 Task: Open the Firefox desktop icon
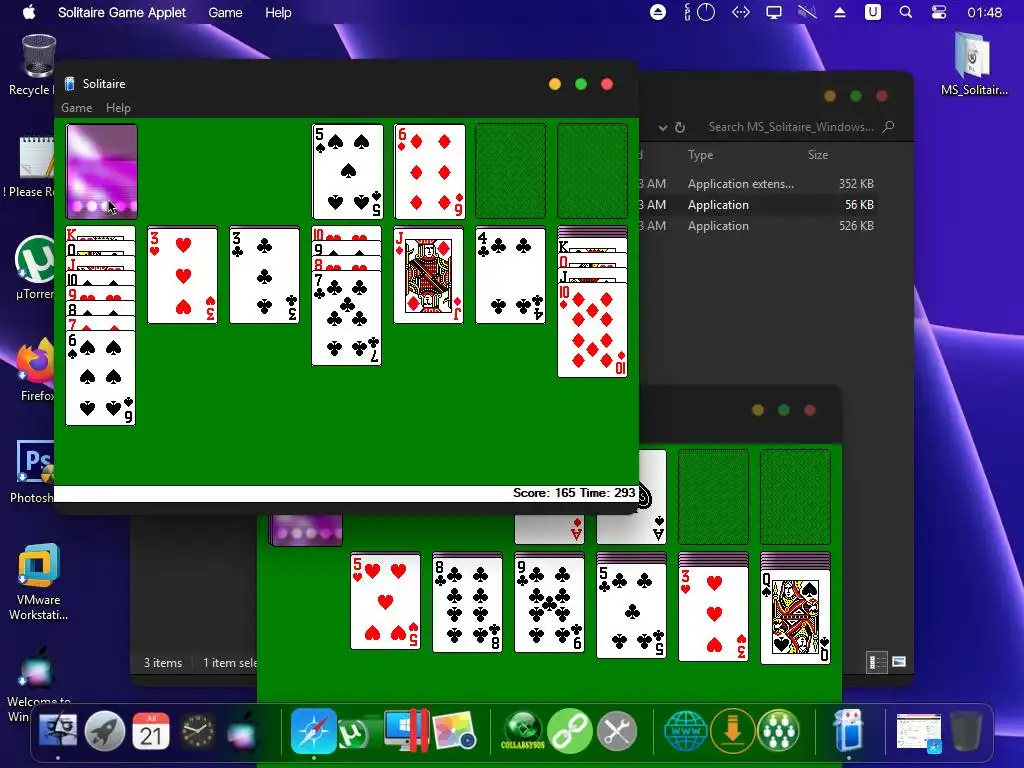pyautogui.click(x=37, y=370)
